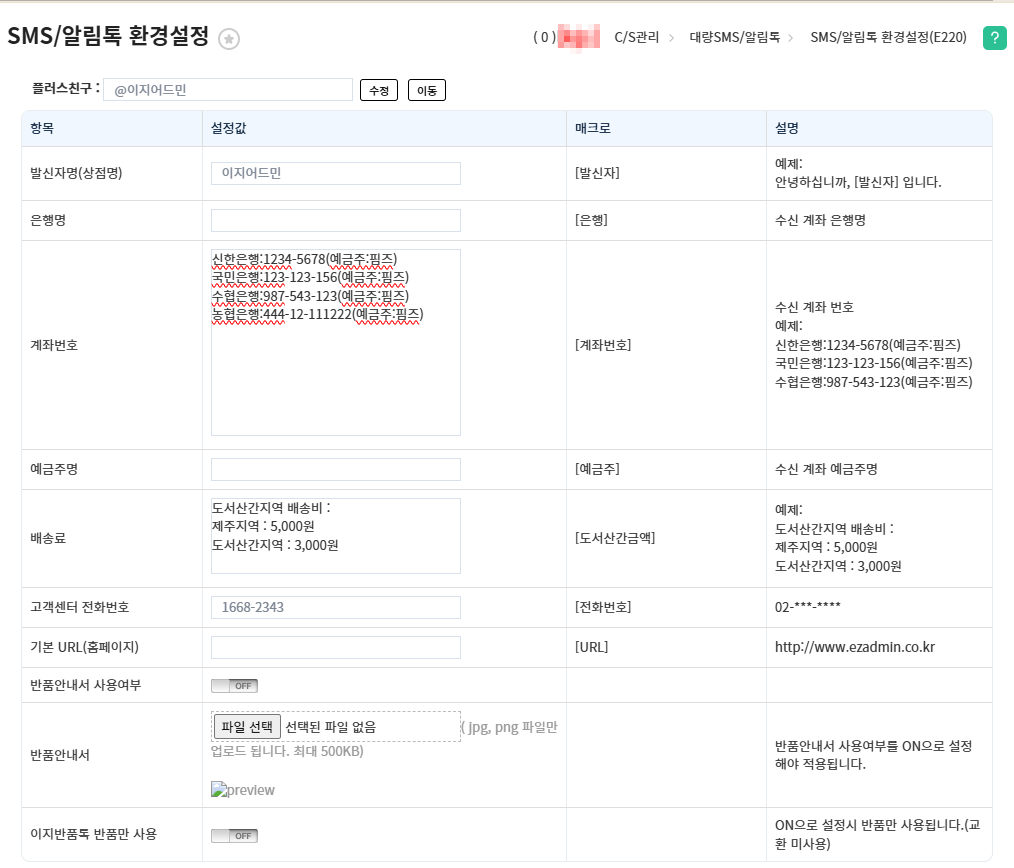The image size is (1014, 868).
Task: Focus the 플러스친구 input field
Action: 228,90
